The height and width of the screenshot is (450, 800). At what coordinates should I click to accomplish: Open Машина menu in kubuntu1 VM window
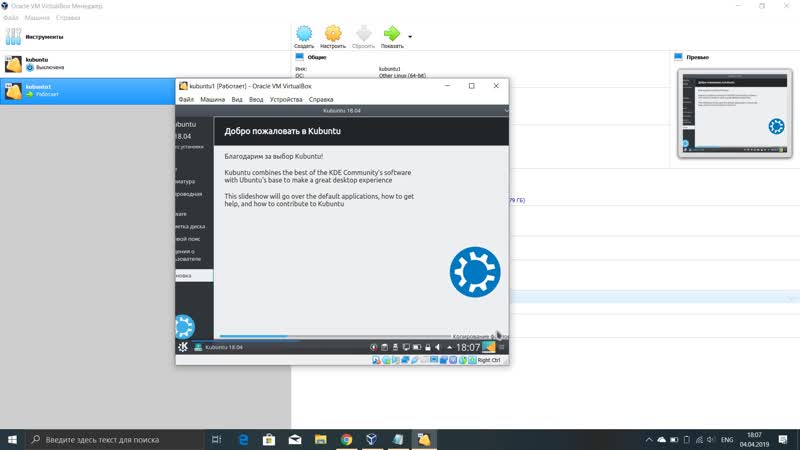(212, 99)
